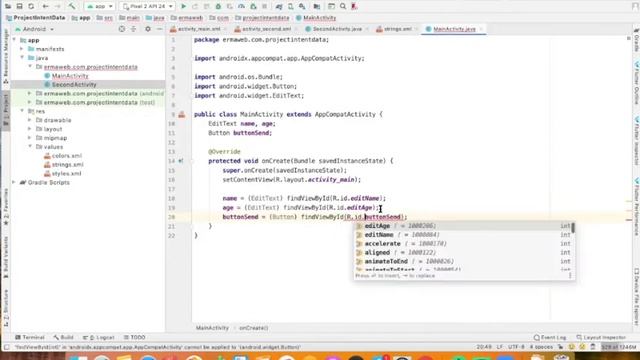The image size is (640, 360).
Task: Click the Collapse All icon in Project panel
Action: pyautogui.click(x=133, y=29)
